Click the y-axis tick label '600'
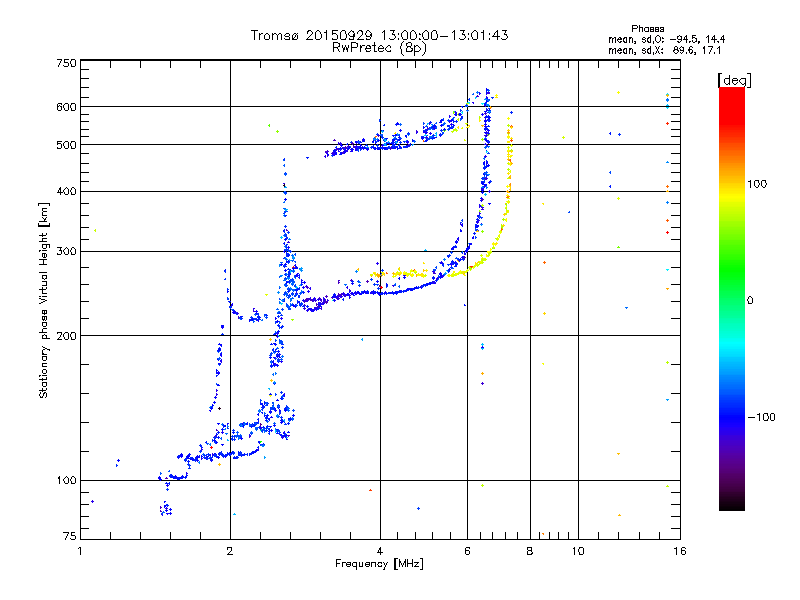Screen dimensions: 800x600 pyautogui.click(x=66, y=107)
